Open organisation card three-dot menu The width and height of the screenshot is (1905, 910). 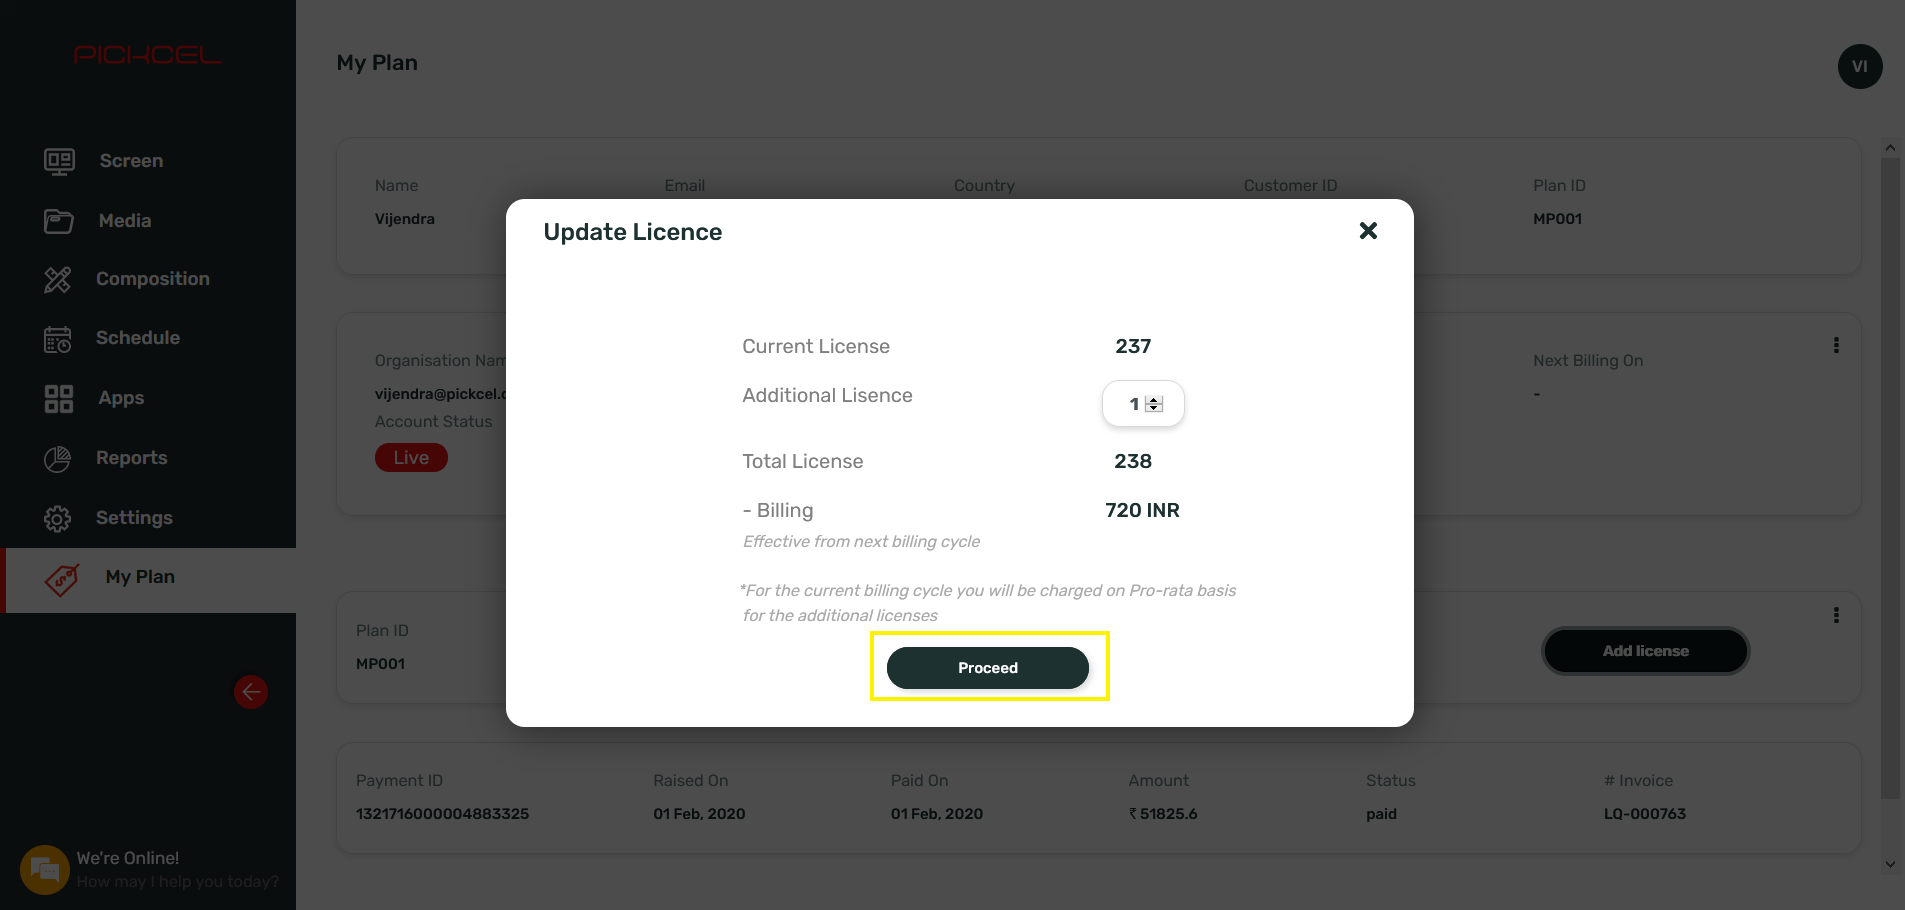click(x=1836, y=345)
